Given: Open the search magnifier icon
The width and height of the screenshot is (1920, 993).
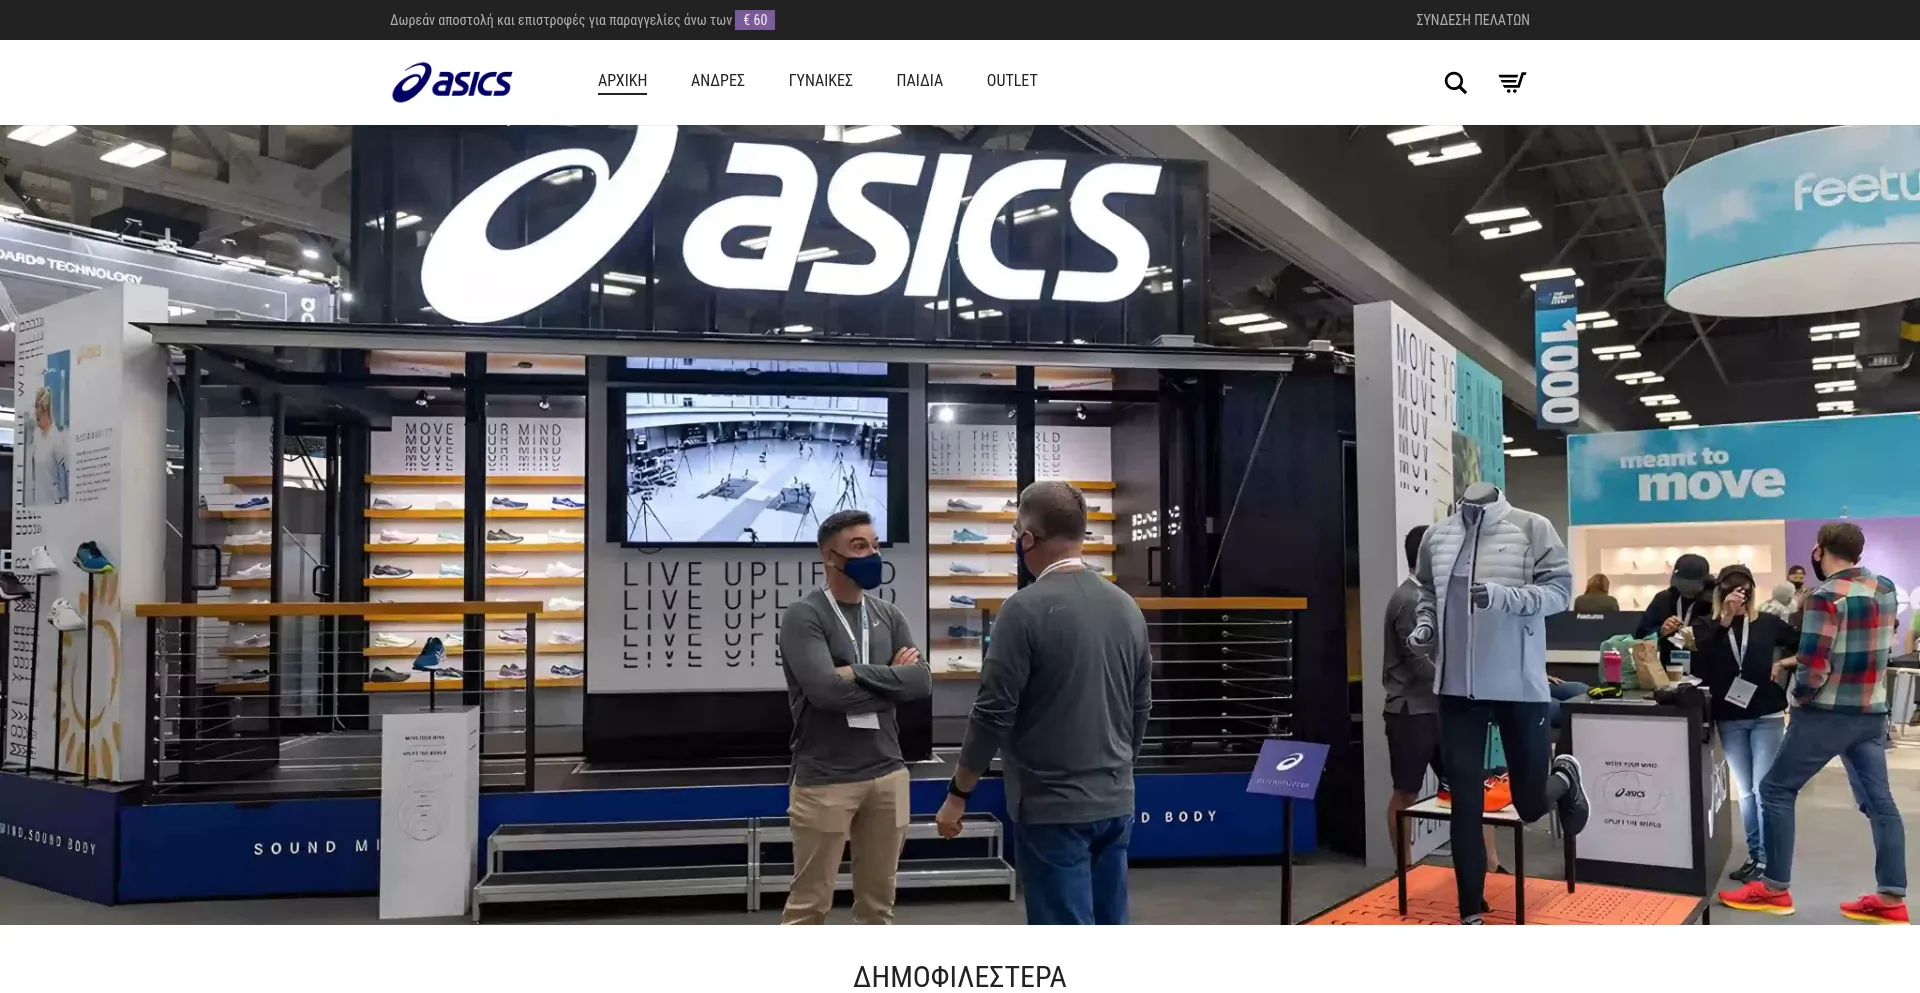Looking at the screenshot, I should tap(1455, 83).
